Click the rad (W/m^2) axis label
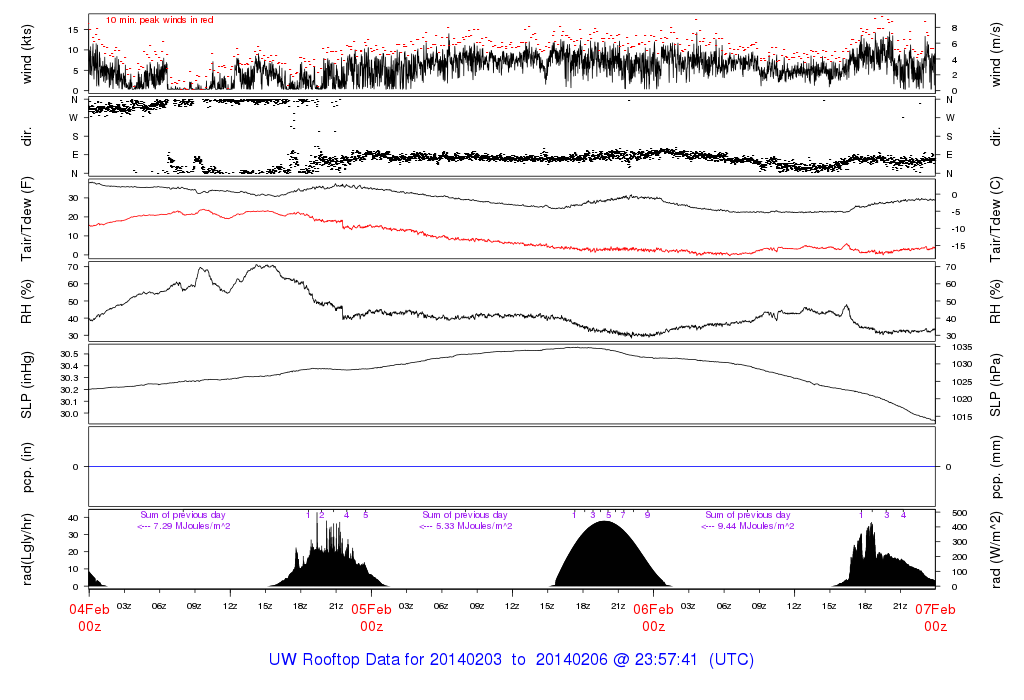Viewport: 1024px width, 700px height. point(997,549)
